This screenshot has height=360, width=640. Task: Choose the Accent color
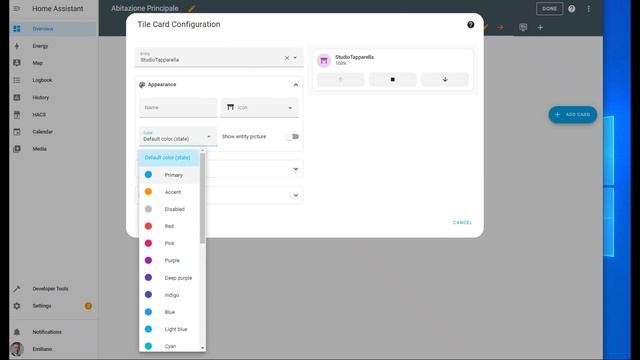coord(169,192)
